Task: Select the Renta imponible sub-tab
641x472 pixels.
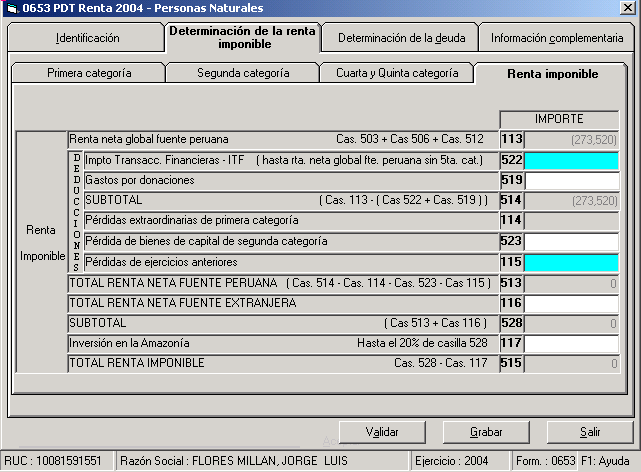Action: [552, 73]
